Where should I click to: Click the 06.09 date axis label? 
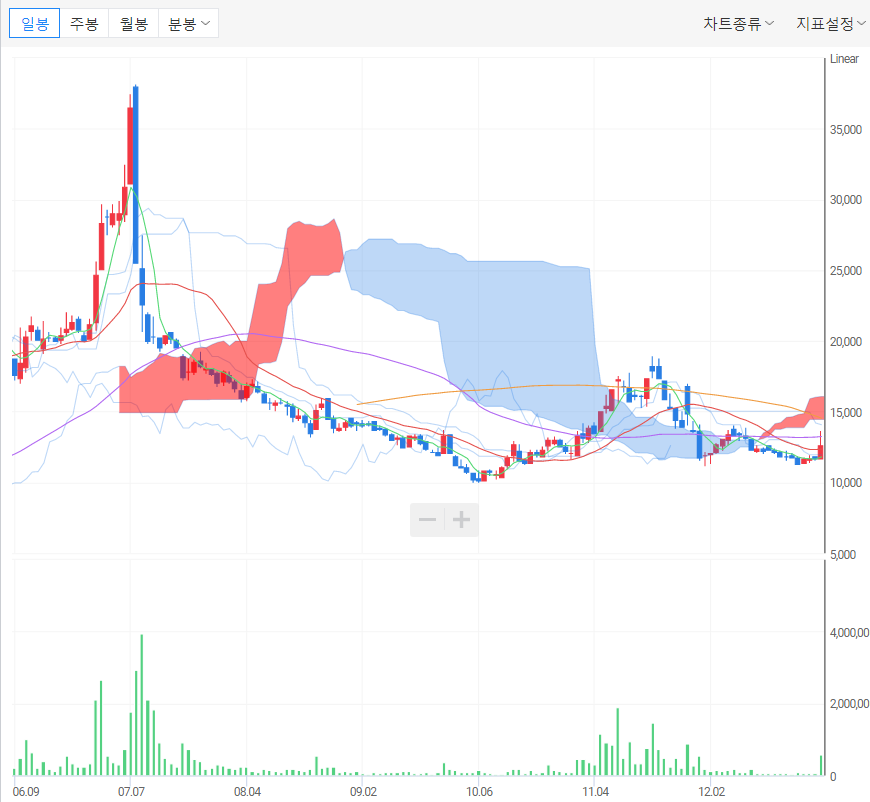26,791
